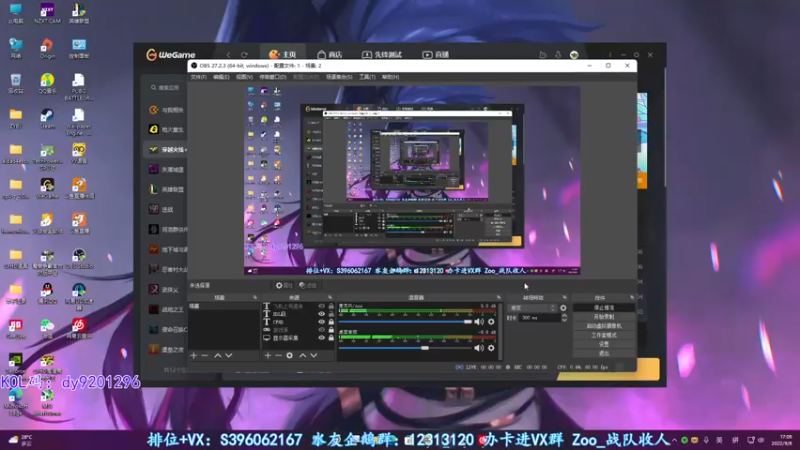Toggle lock on CPU text source
The image size is (800, 450).
click(331, 322)
